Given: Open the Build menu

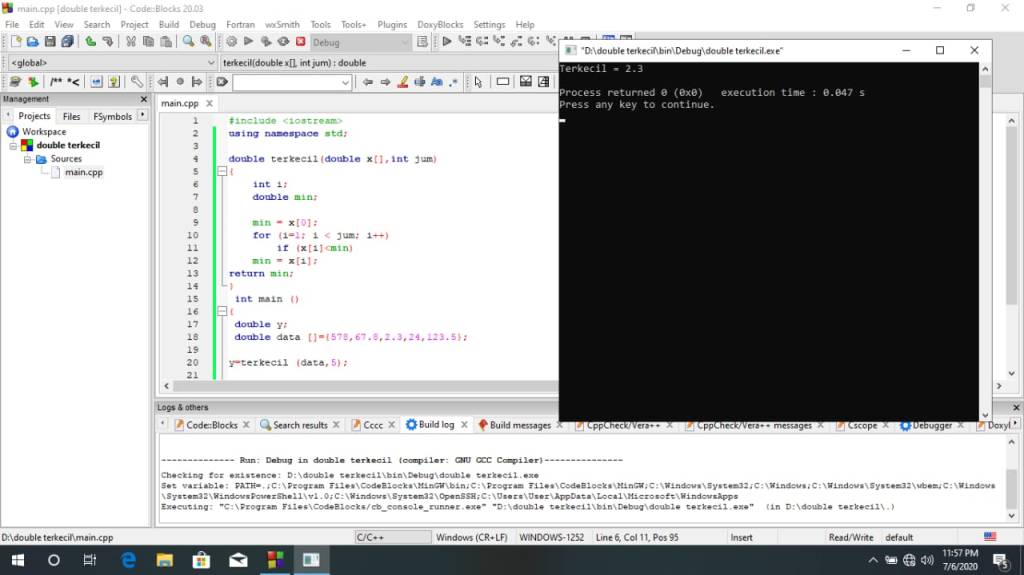Looking at the screenshot, I should (x=169, y=24).
